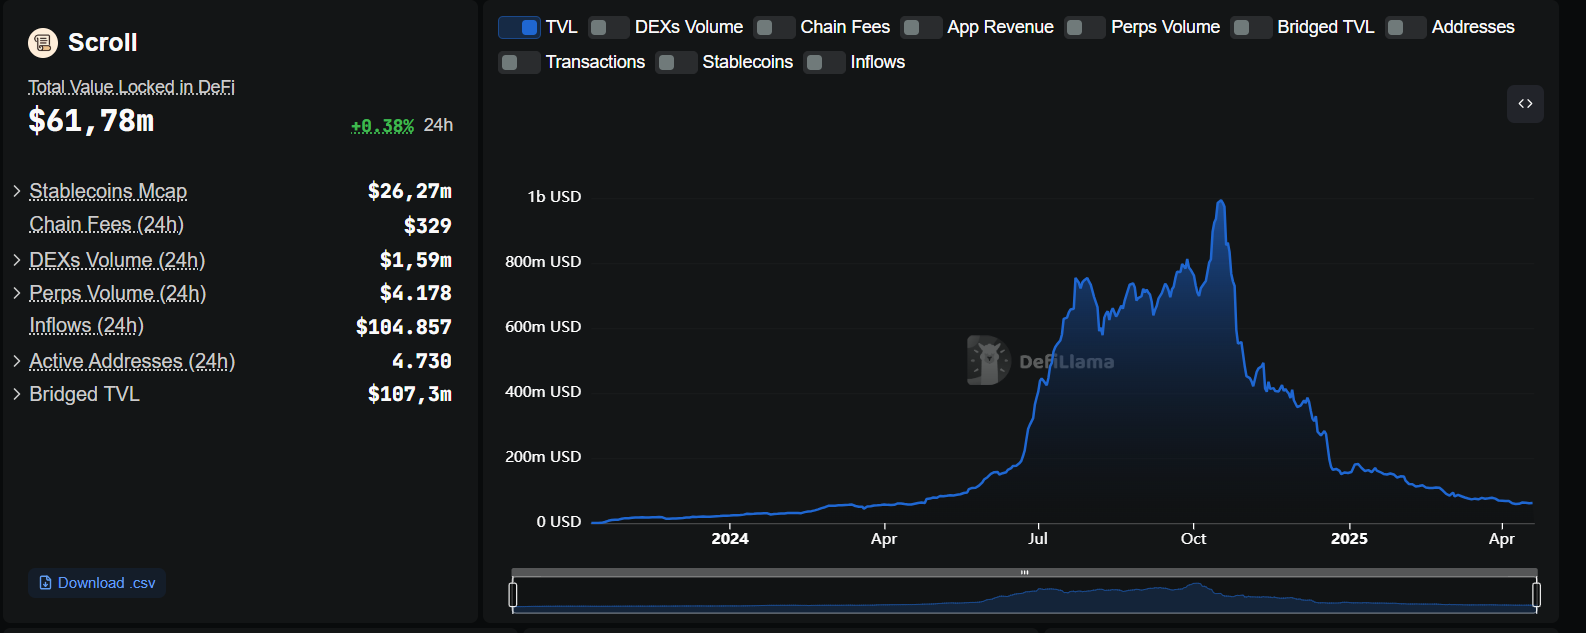Expand the Bridged TVL row chevron

[17, 394]
